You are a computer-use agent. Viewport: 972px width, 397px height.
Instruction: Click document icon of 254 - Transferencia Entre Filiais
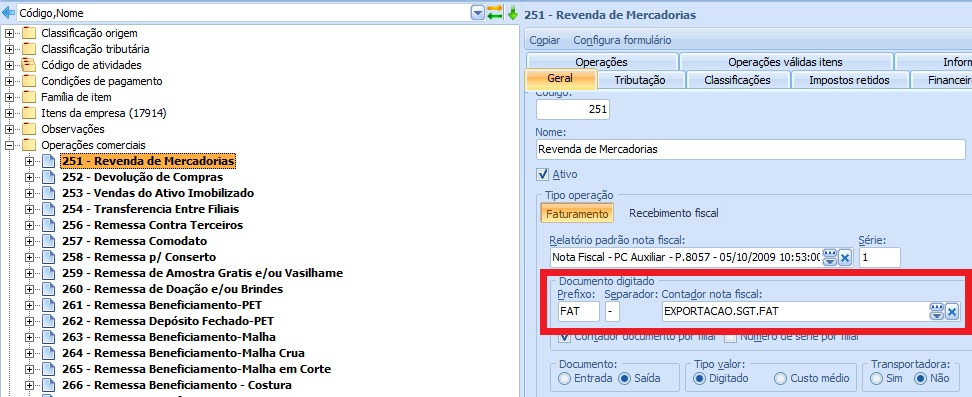(x=48, y=210)
